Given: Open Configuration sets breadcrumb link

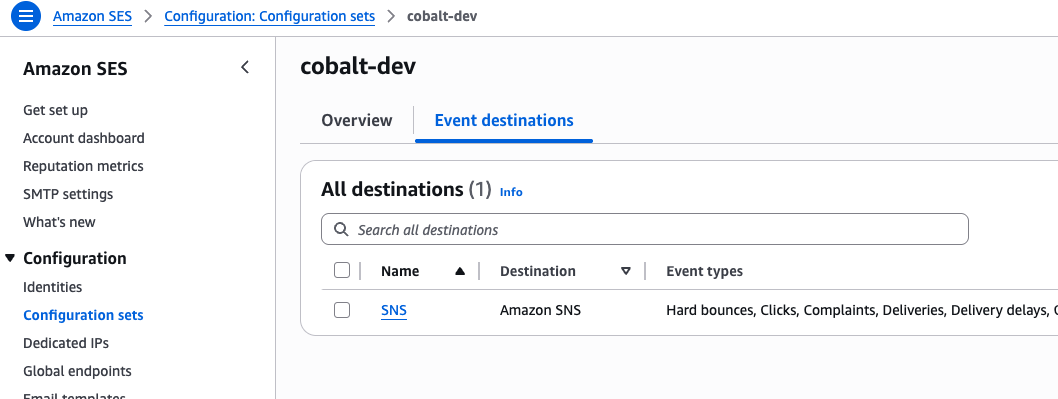Looking at the screenshot, I should click(270, 16).
